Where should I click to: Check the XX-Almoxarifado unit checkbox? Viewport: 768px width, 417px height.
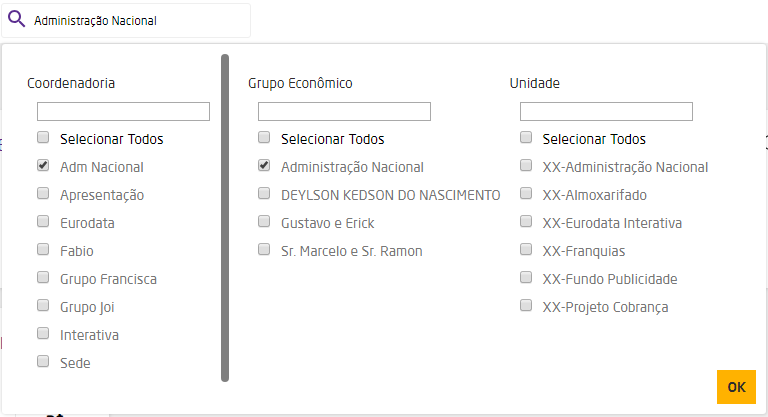526,194
